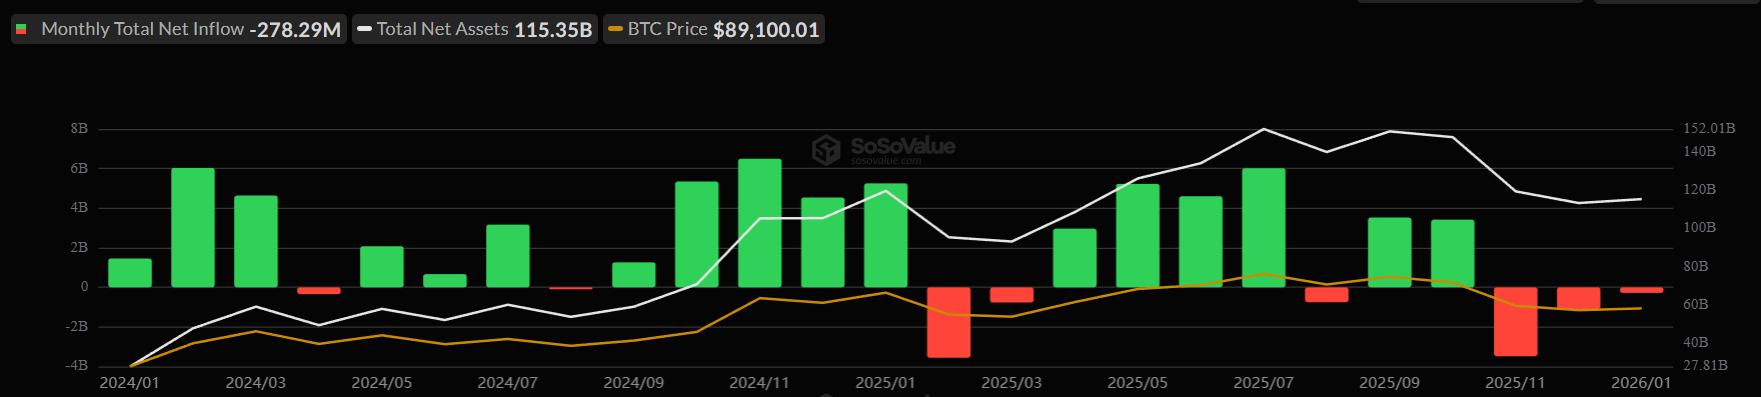Screen dimensions: 1761x397
Task: Click the green bar above 2024/03
Action: point(256,241)
